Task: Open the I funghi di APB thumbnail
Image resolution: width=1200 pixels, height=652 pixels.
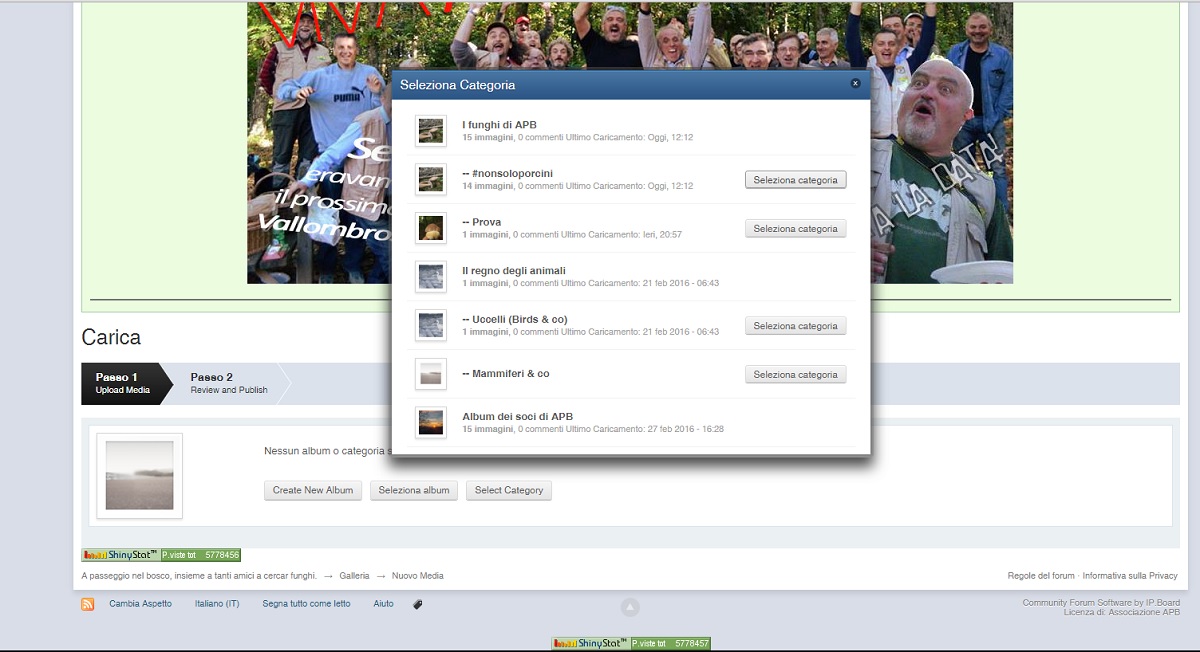Action: coord(431,131)
